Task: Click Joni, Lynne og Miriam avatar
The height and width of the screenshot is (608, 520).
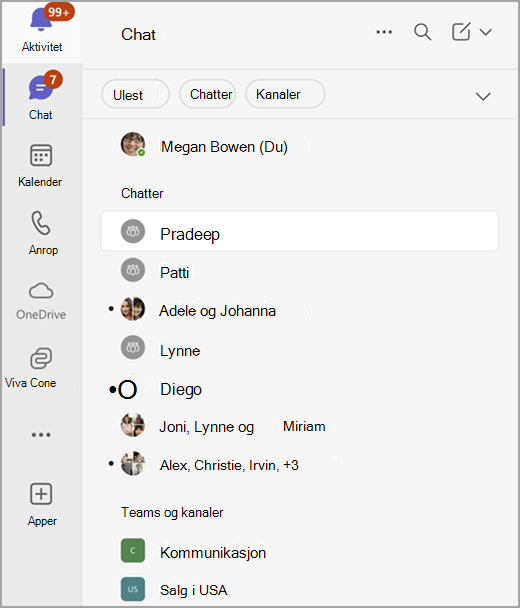Action: coord(133,425)
